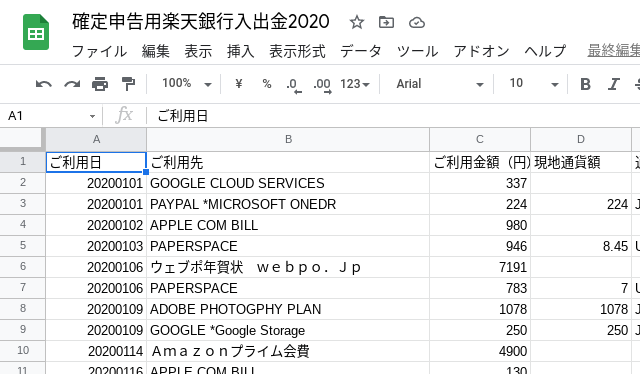Screen dimensions: 640x374
Task: Select cell Amazonプライム会費
Action: [x=288, y=351]
